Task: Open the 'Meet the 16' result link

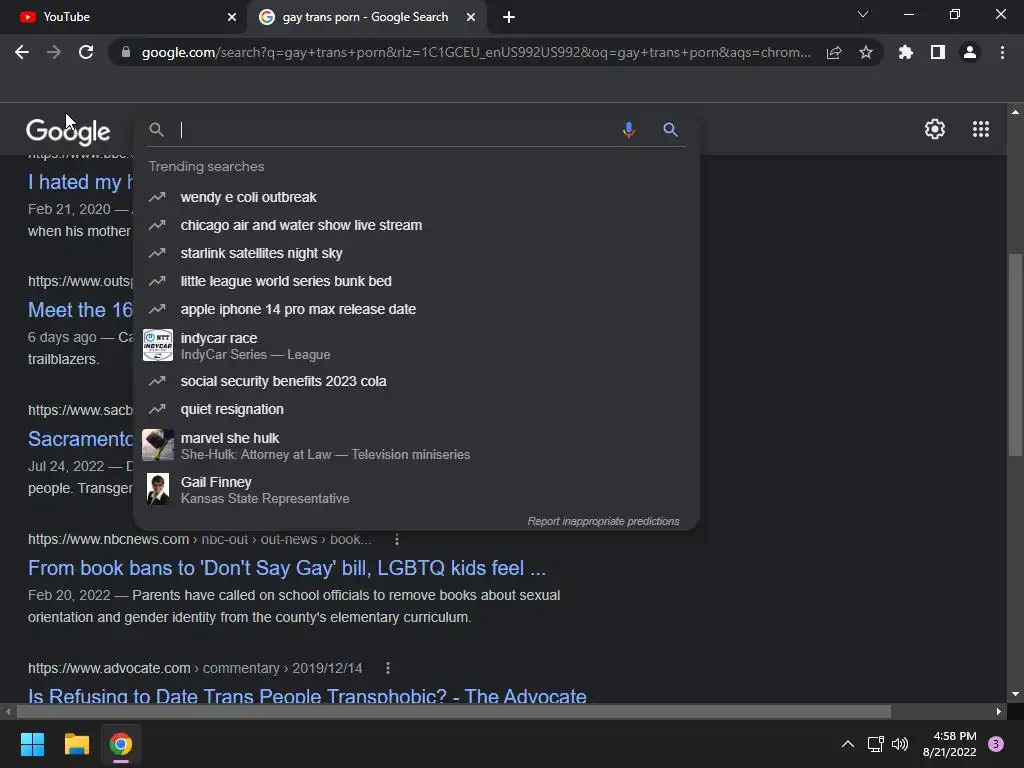Action: point(80,310)
